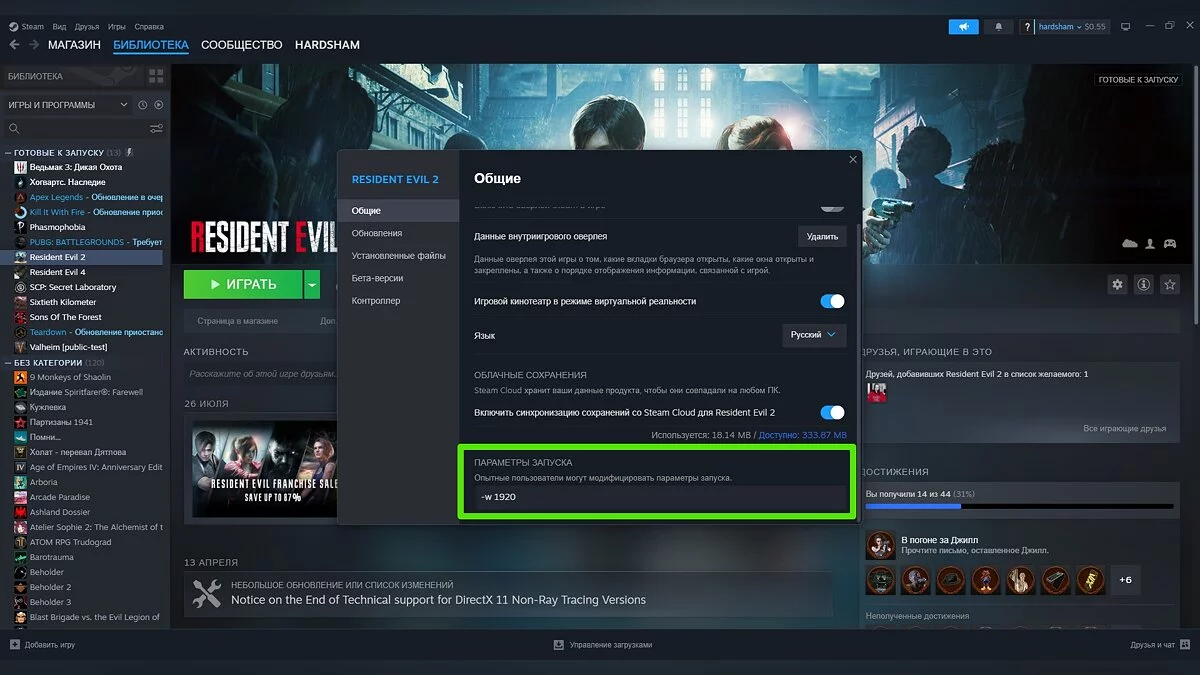Click achievements progress bar
Viewport: 1200px width, 675px height.
(1019, 507)
